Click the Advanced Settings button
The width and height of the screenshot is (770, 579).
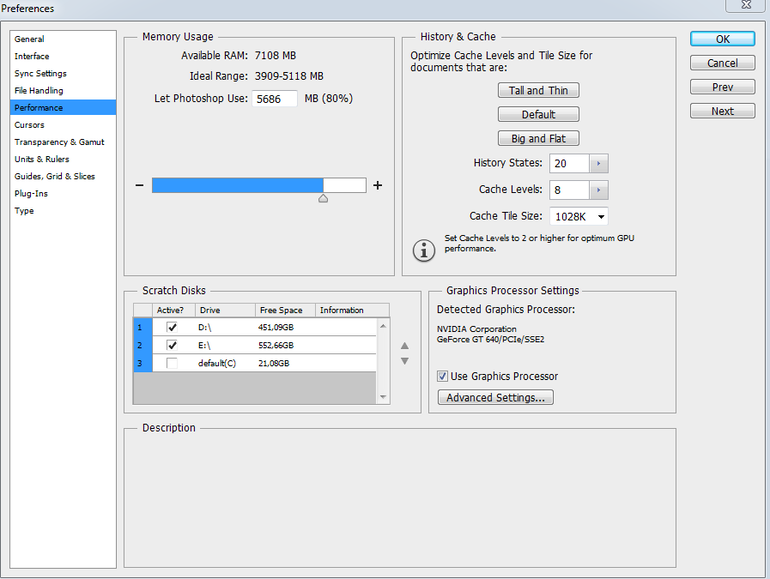[496, 398]
